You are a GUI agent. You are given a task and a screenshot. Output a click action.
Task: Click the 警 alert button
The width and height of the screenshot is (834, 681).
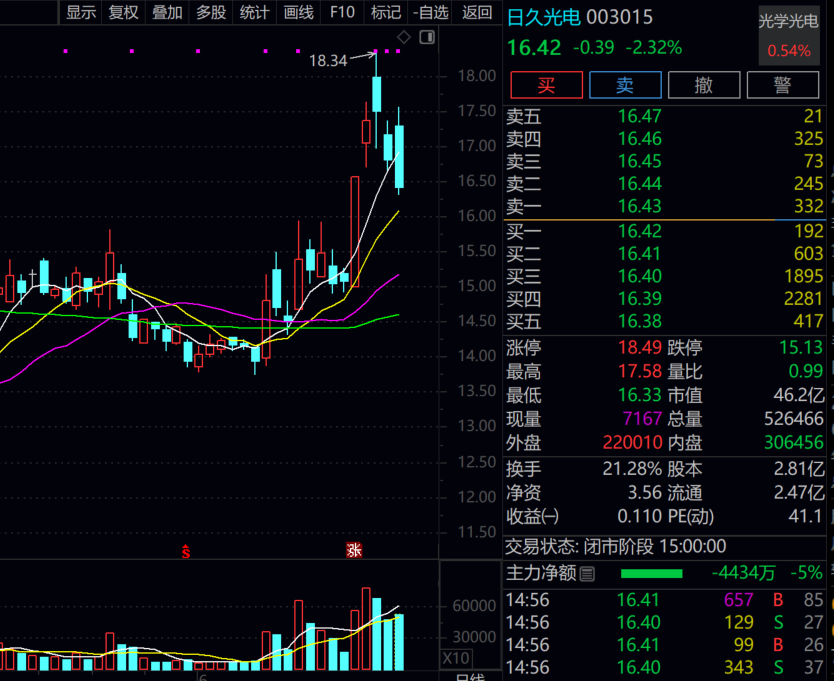782,85
